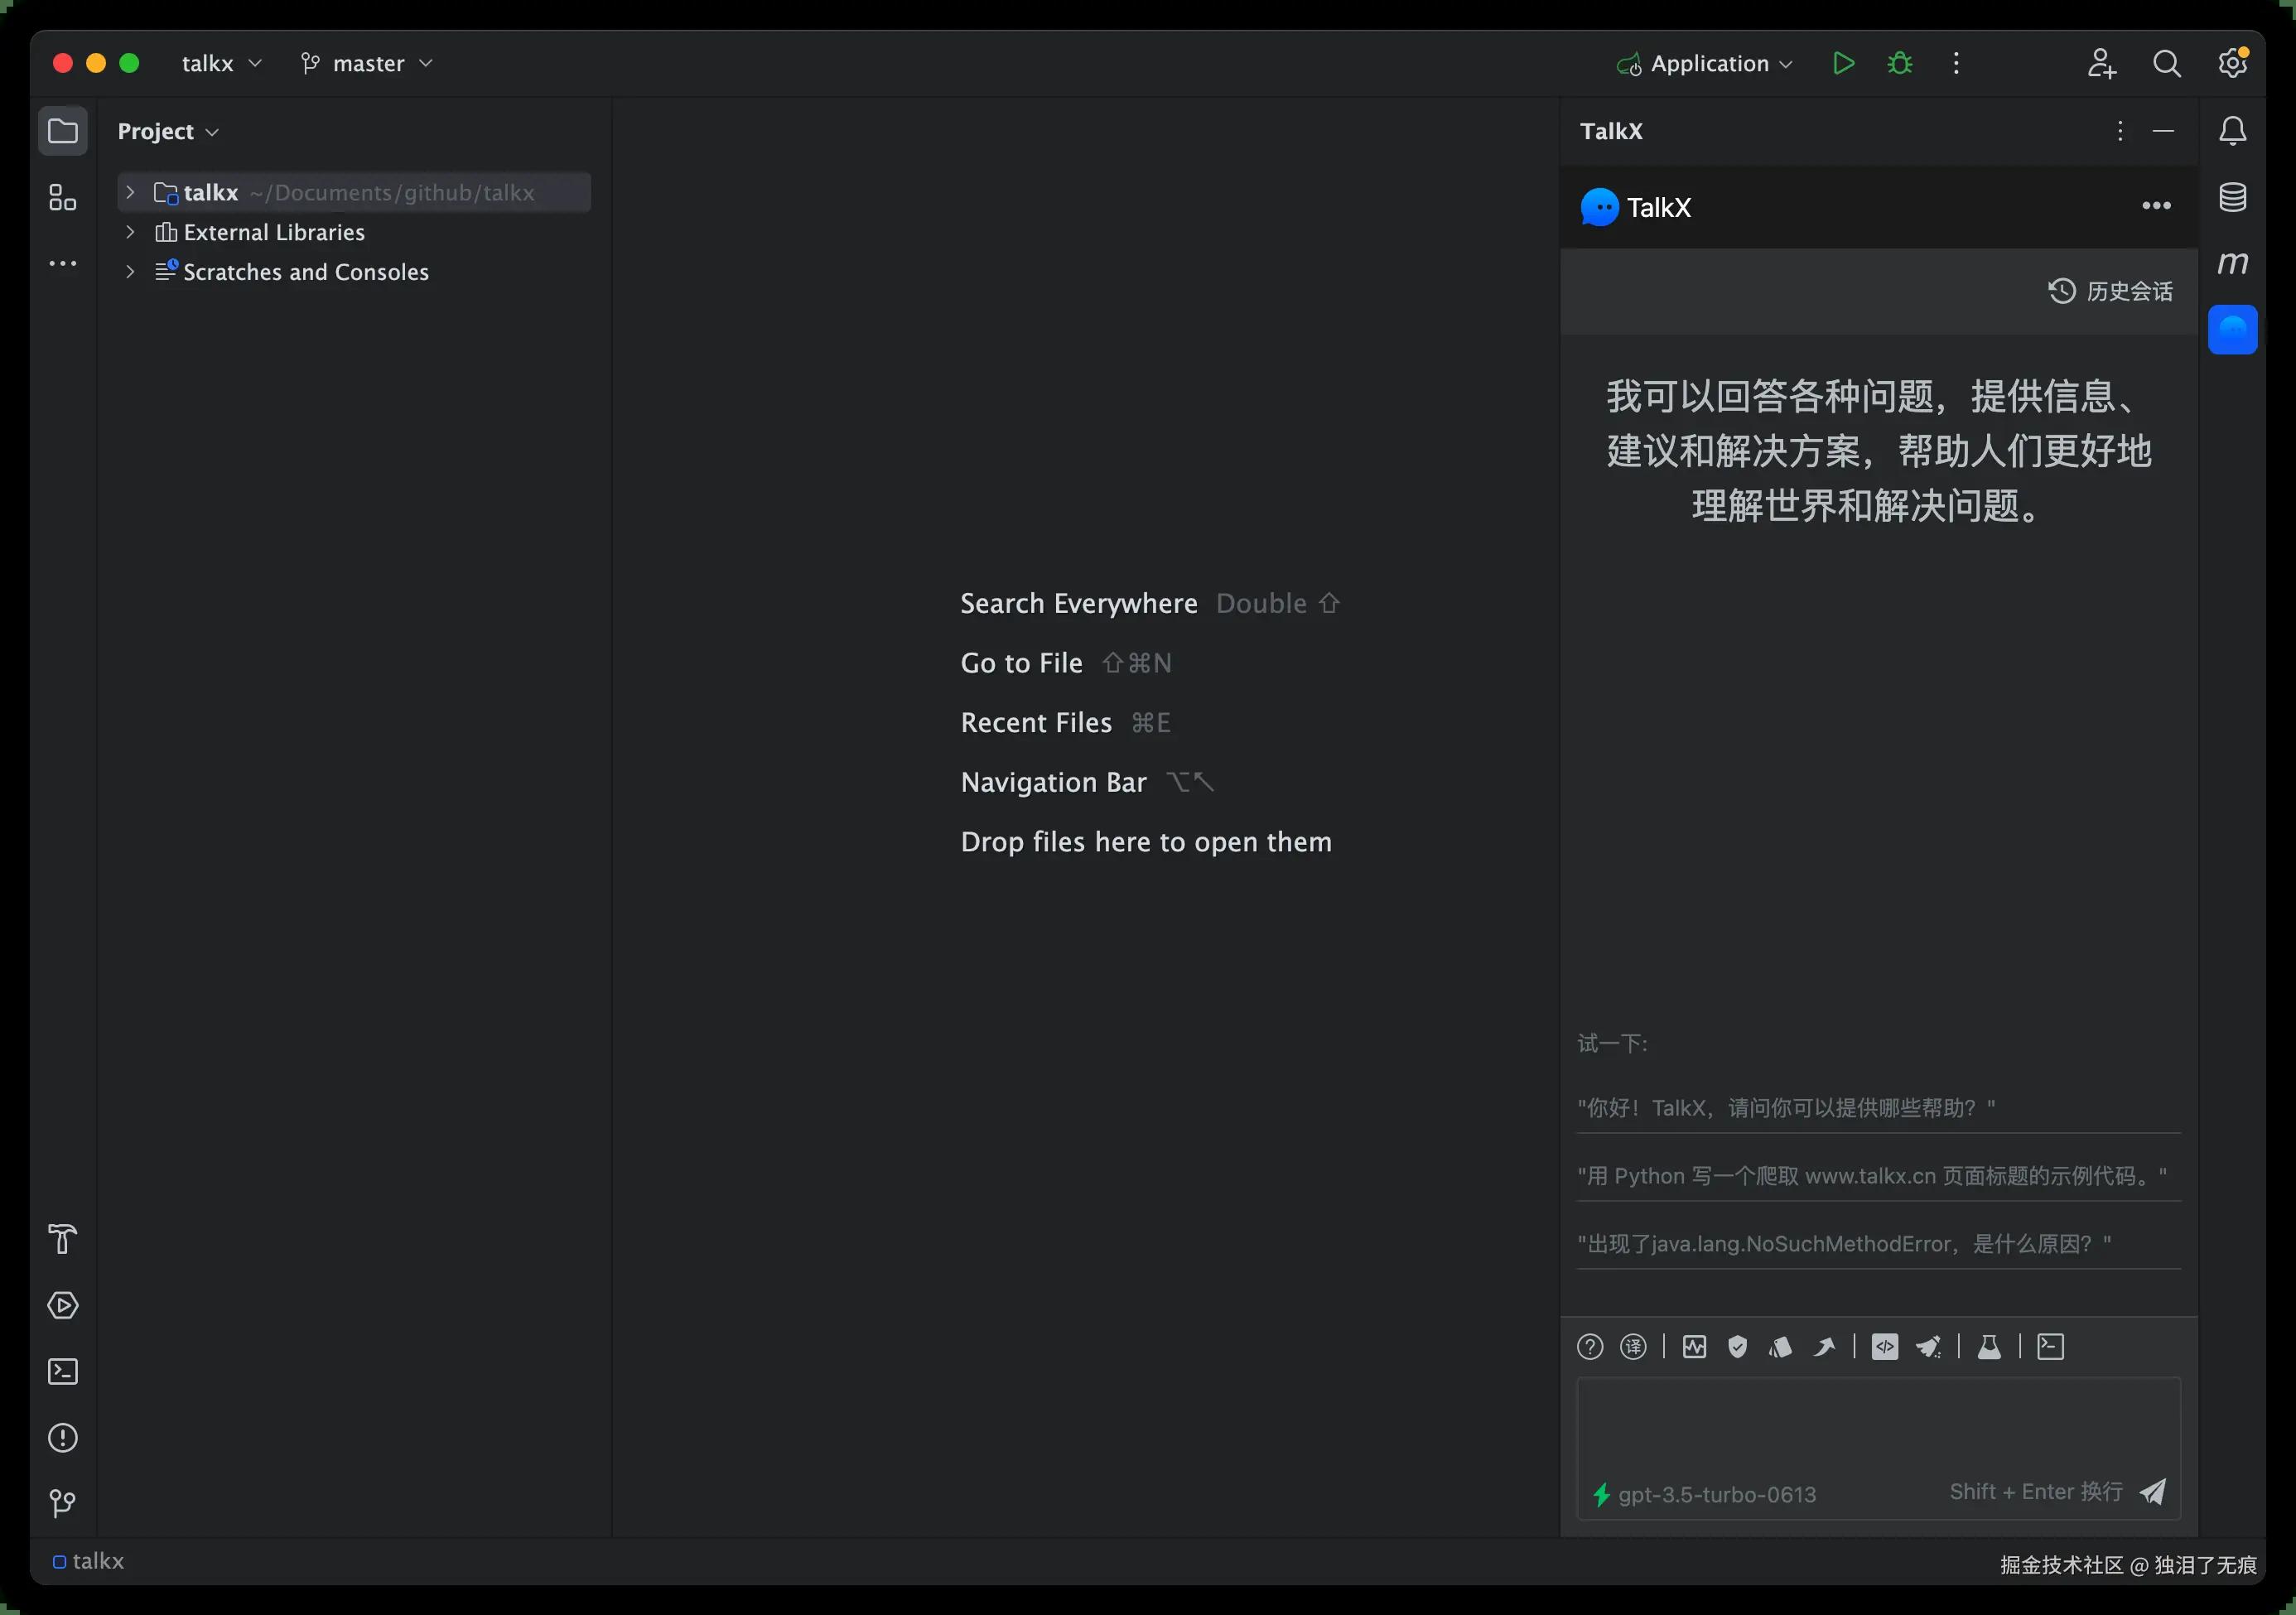Image resolution: width=2296 pixels, height=1615 pixels.
Task: Open the Project tool window folder icon
Action: (x=62, y=131)
